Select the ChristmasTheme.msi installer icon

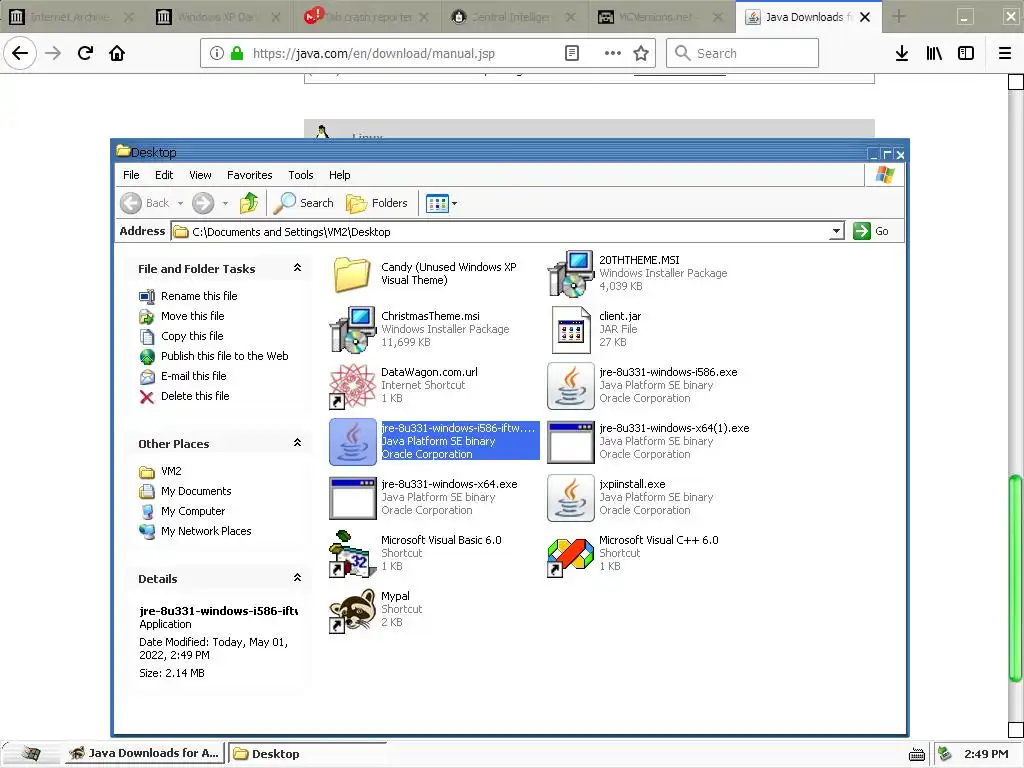(x=353, y=330)
